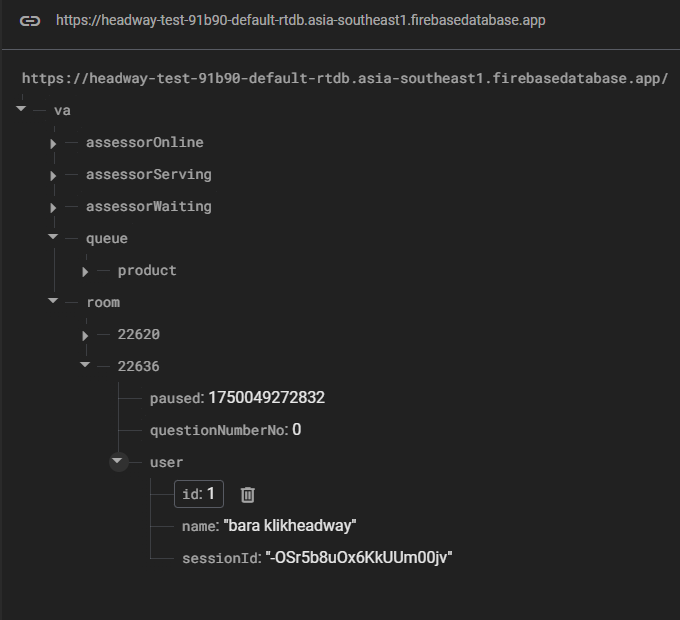The width and height of the screenshot is (680, 620).
Task: Expand the assessorServing node
Action: point(53,175)
